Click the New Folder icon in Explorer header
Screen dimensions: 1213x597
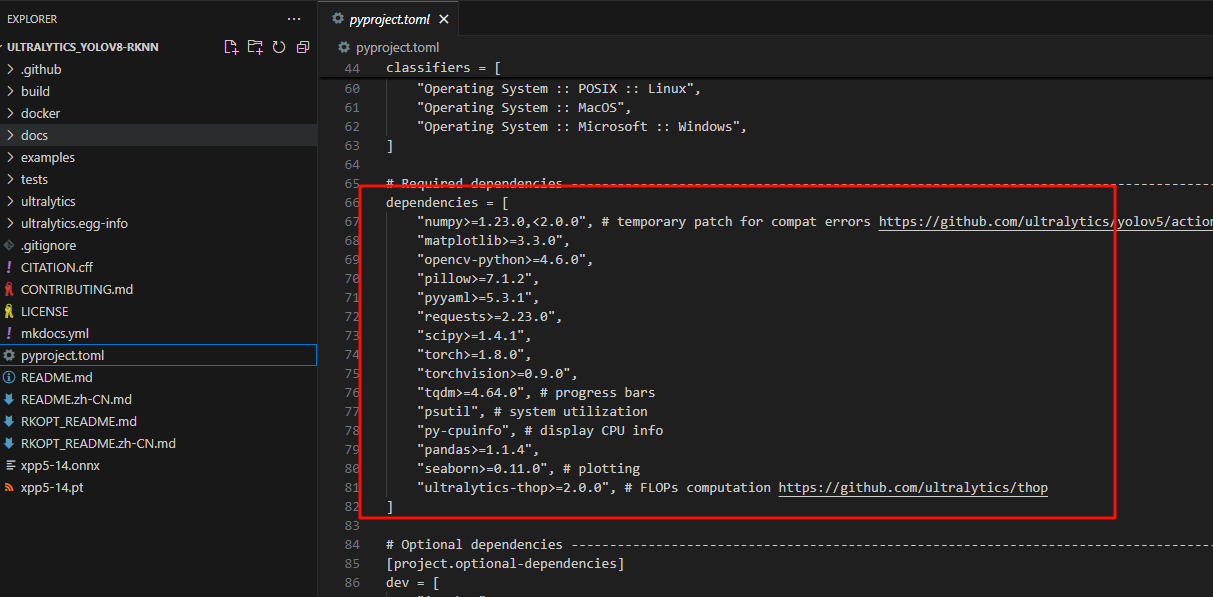(x=255, y=47)
